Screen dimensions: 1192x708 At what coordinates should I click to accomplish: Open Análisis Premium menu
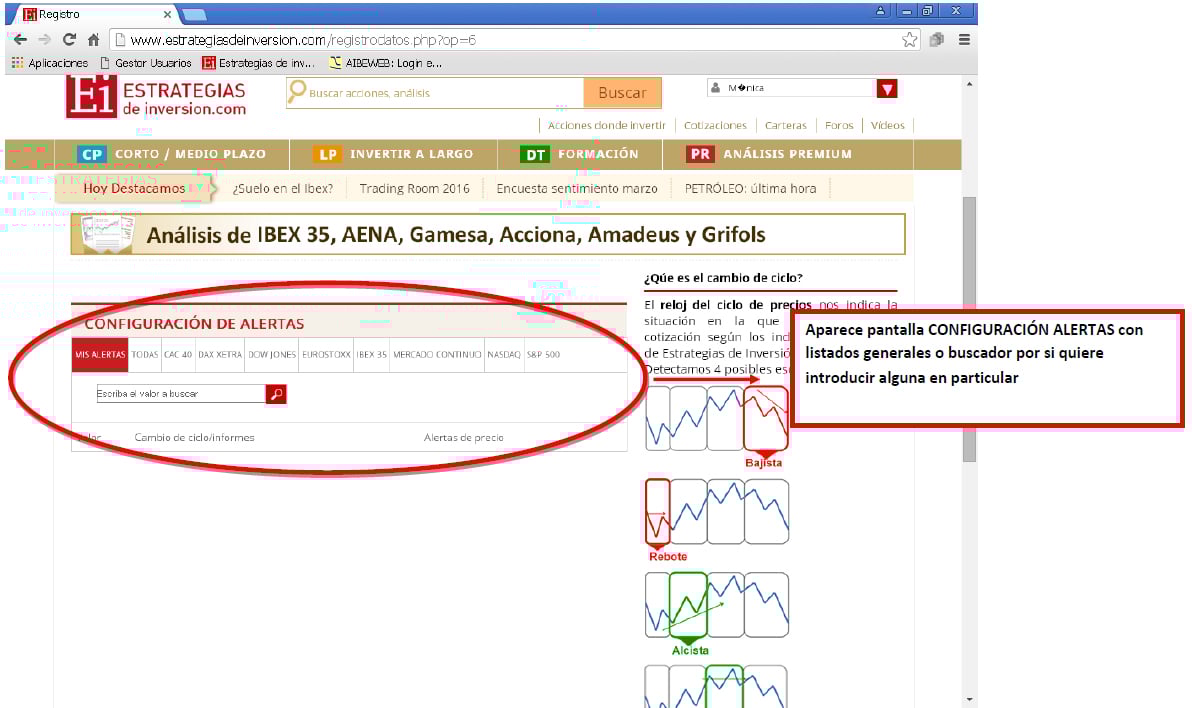[769, 154]
